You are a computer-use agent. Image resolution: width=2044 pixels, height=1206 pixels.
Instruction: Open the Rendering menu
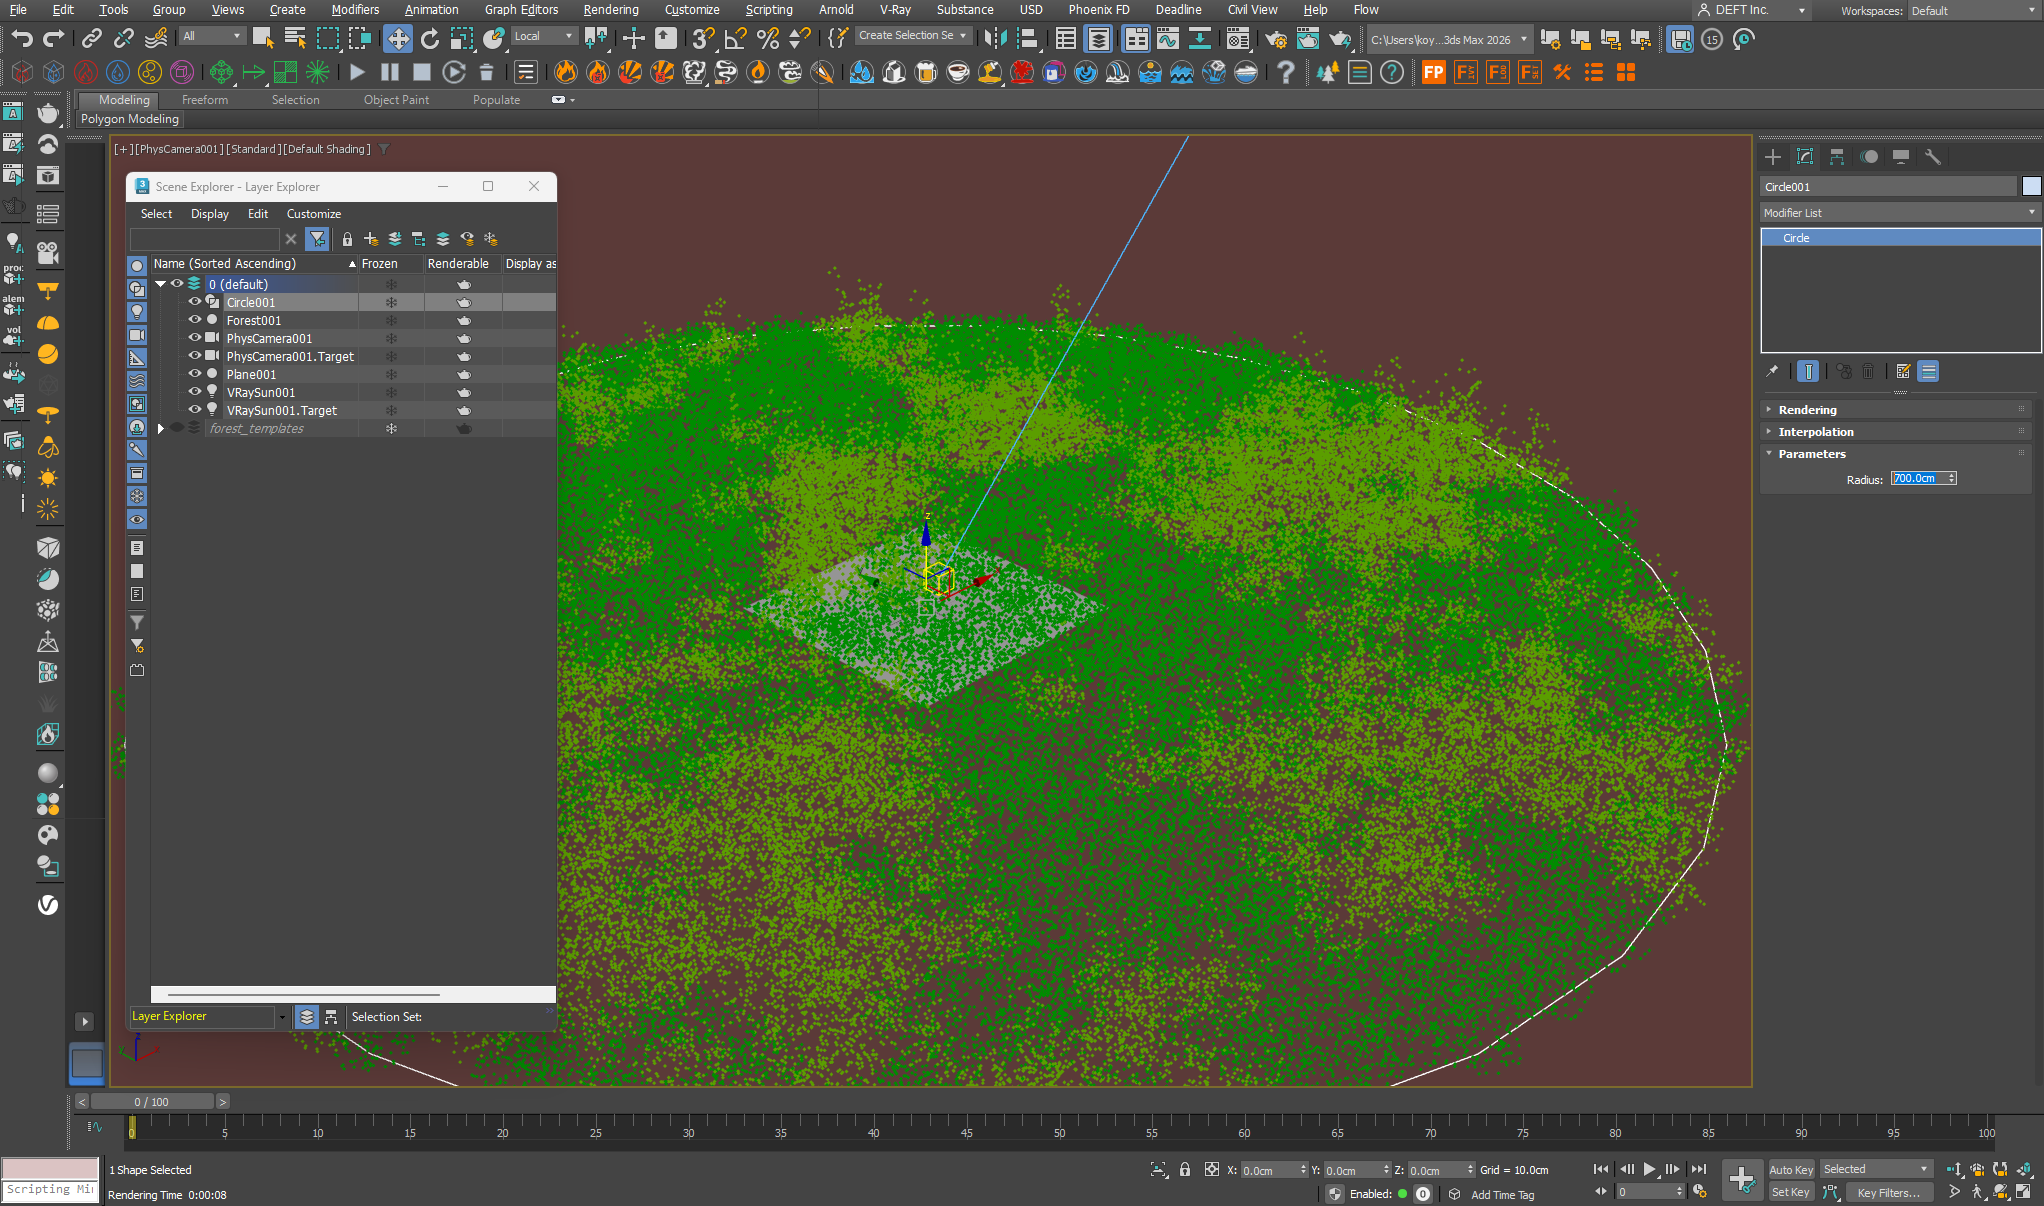point(610,10)
